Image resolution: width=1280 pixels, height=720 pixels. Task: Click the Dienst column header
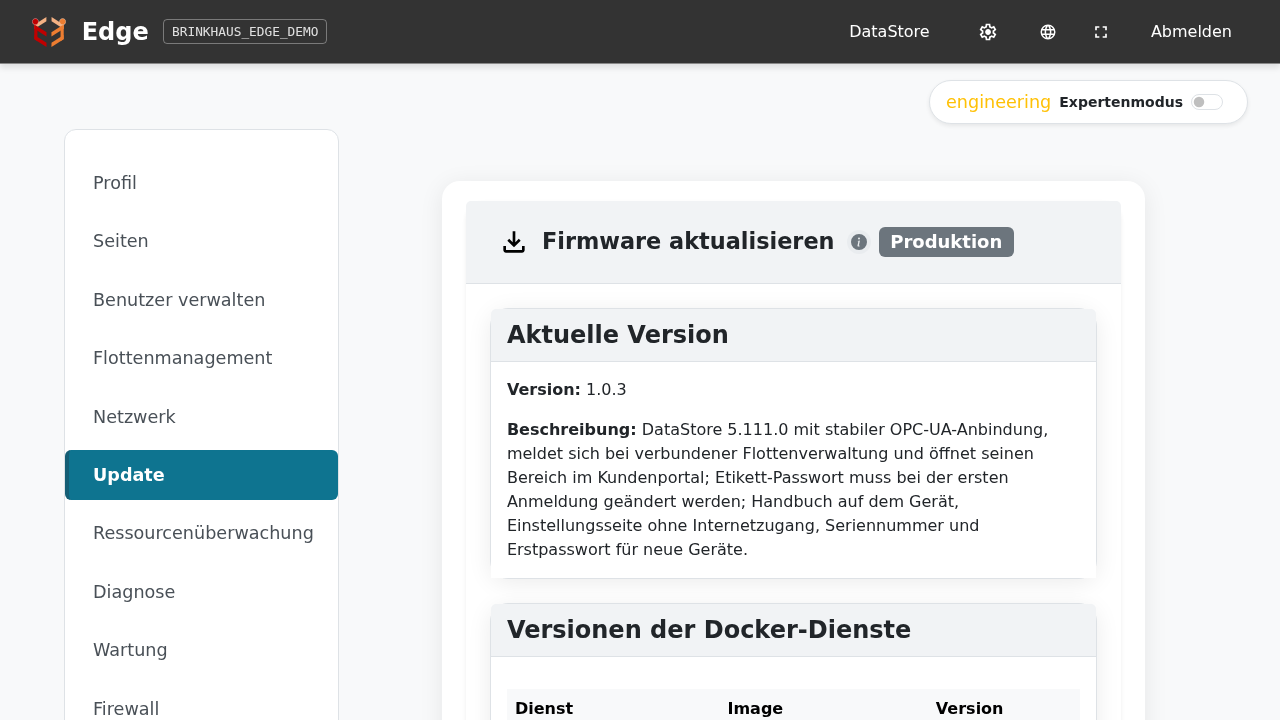[x=544, y=709]
